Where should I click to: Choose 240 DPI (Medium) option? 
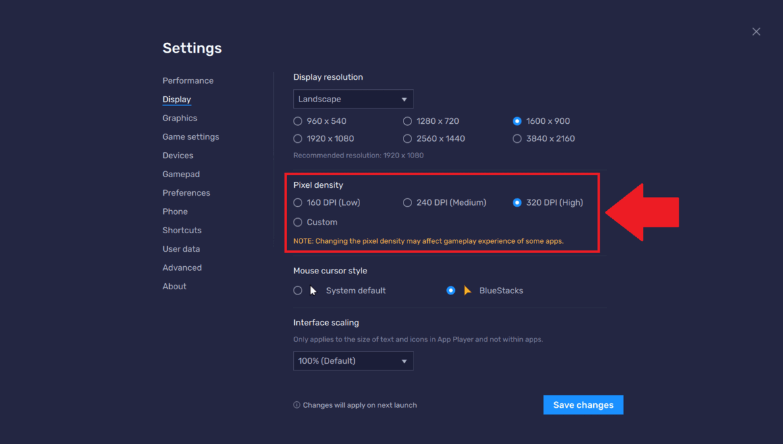[x=408, y=203]
